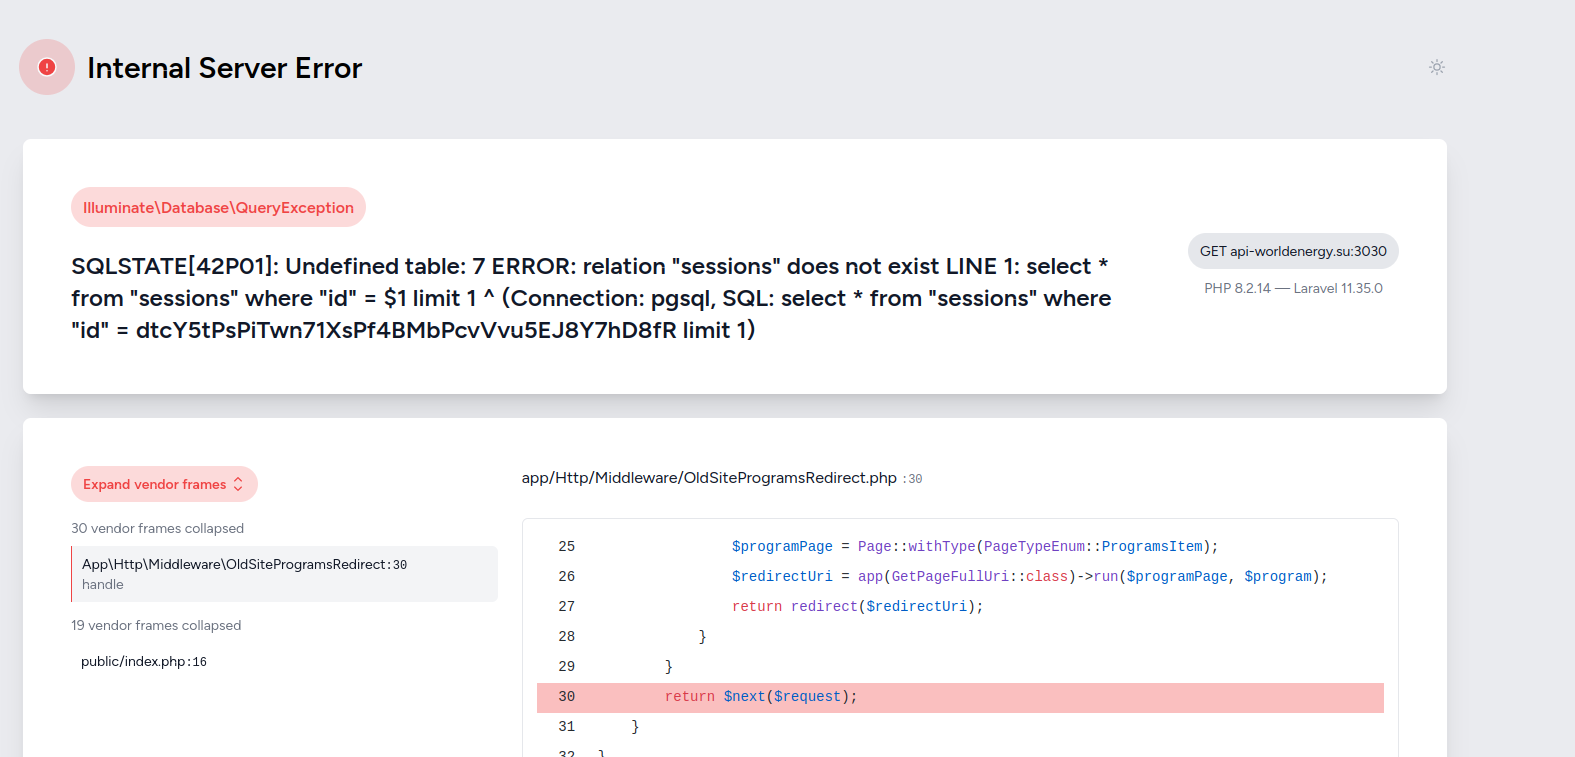The width and height of the screenshot is (1575, 757).
Task: Expand the 30 vendor frames collapsed row
Action: [157, 528]
